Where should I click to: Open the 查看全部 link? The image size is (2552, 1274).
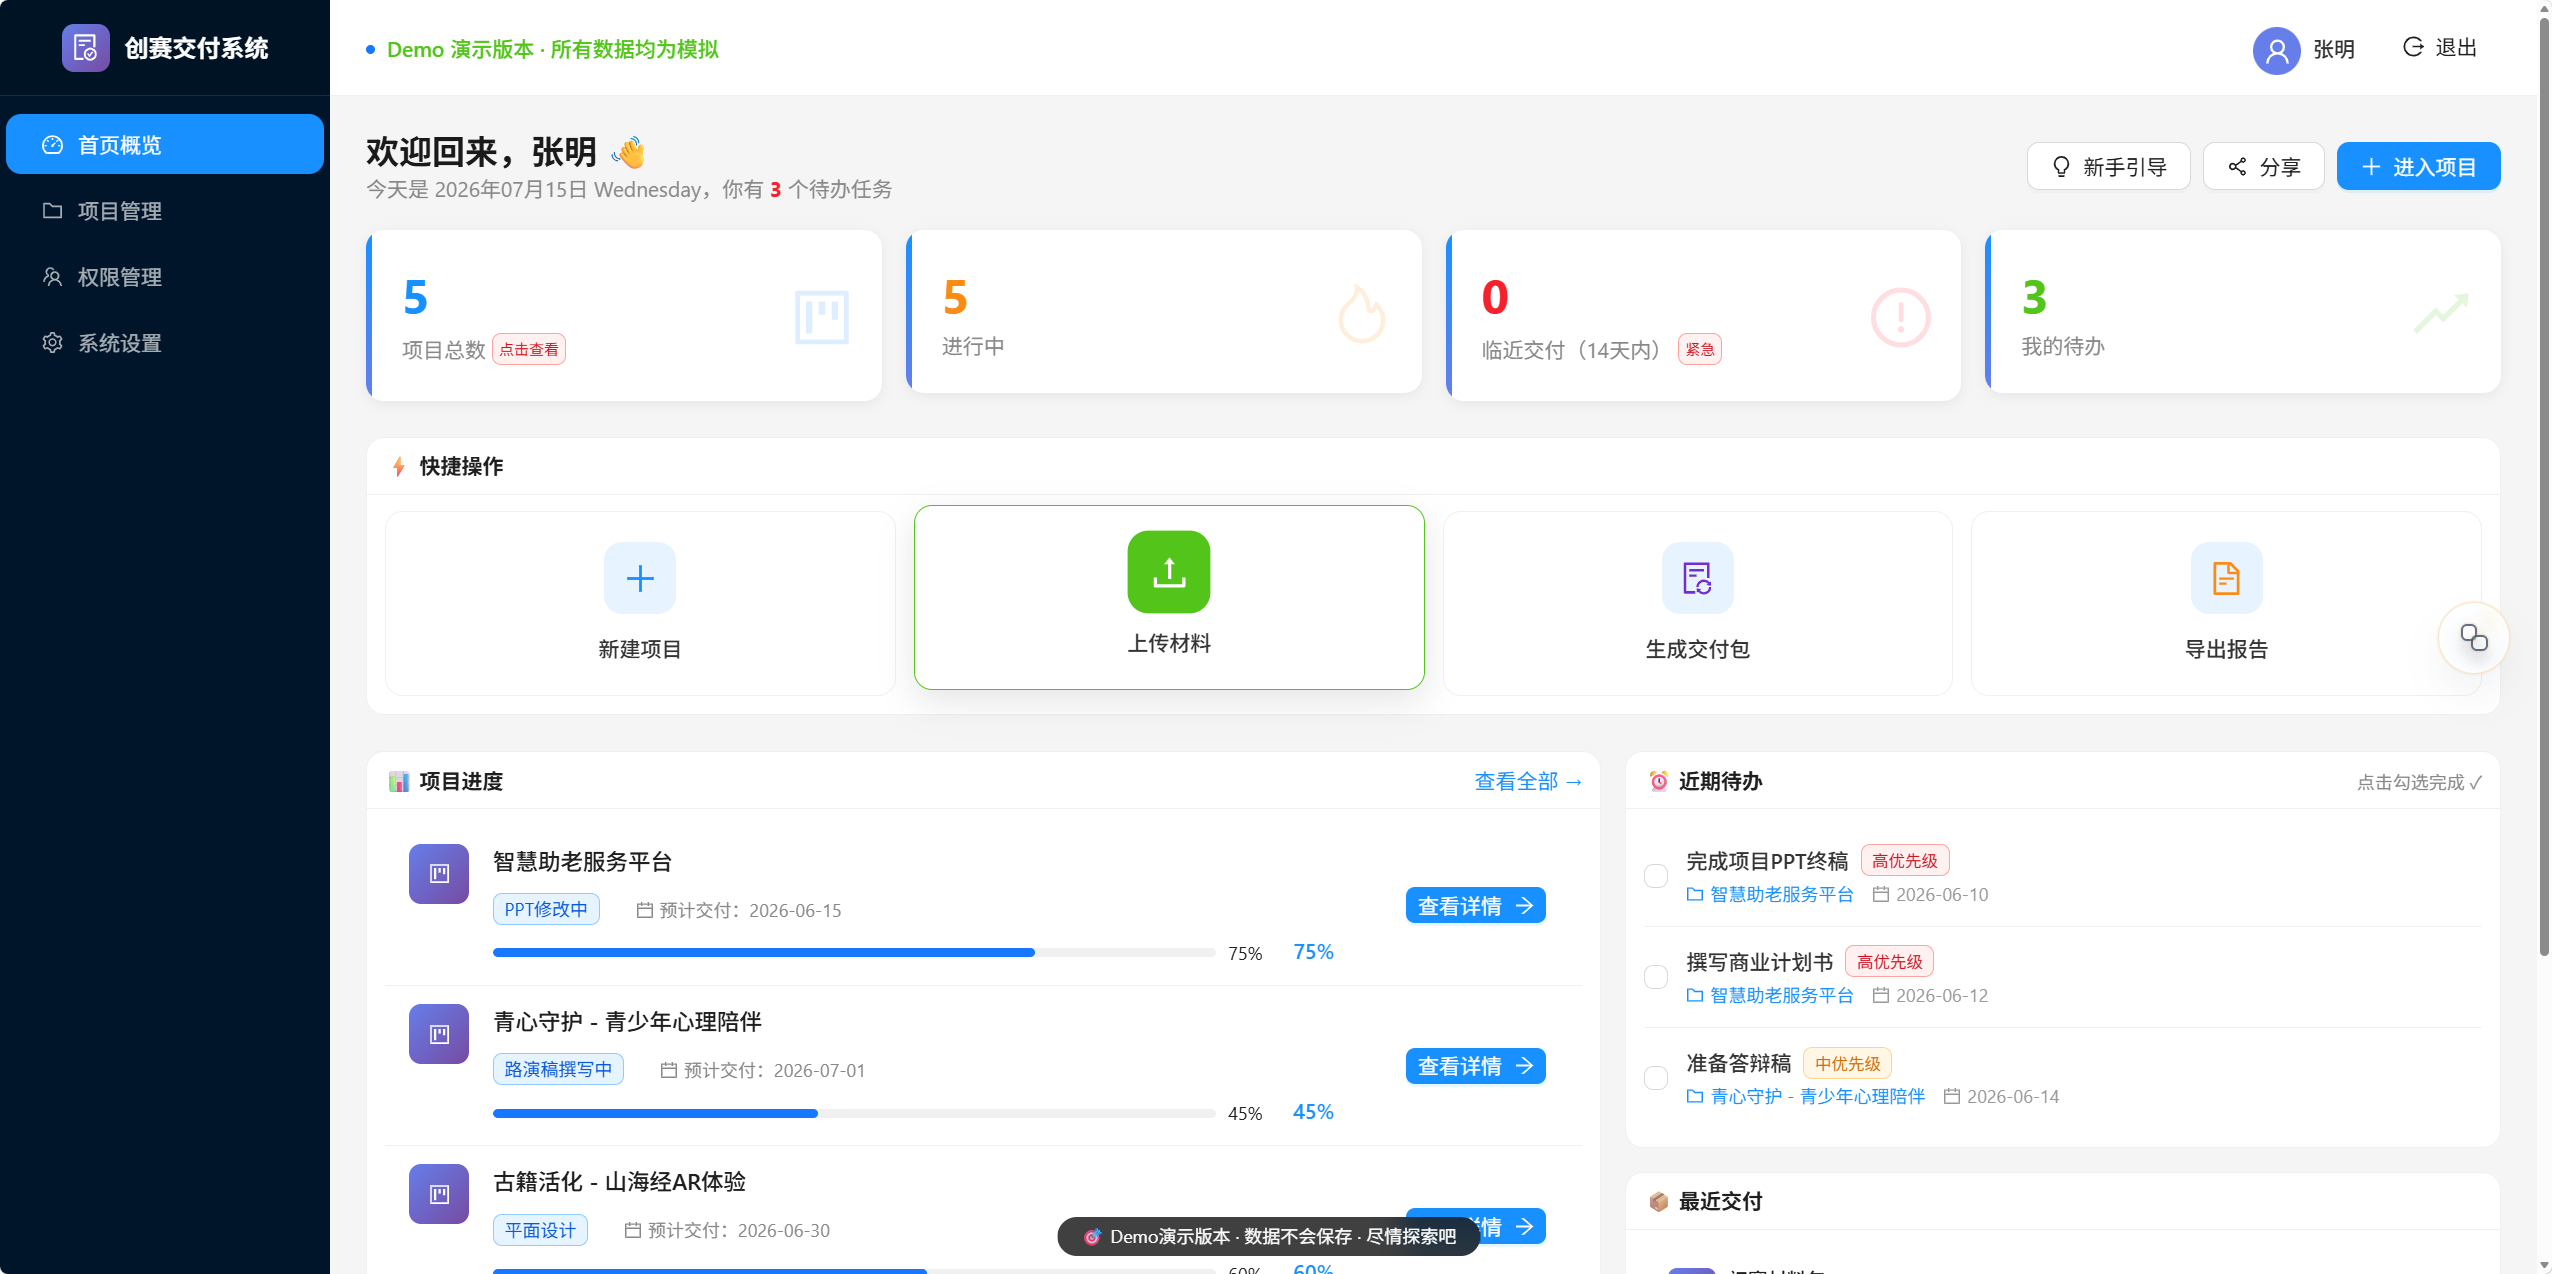point(1528,781)
